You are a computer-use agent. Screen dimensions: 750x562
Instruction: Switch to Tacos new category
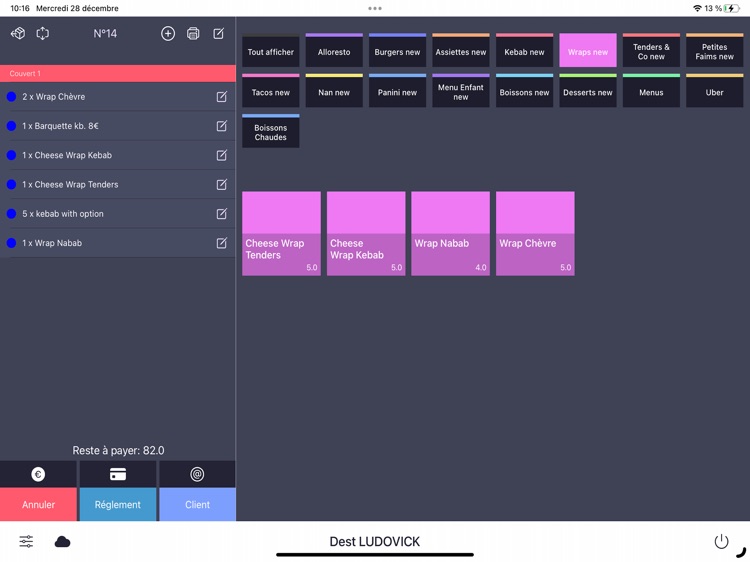point(271,90)
